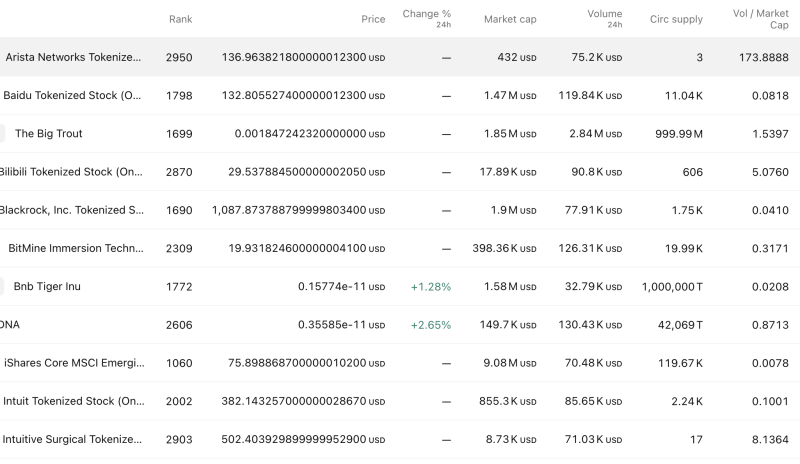Click market cap 1.85 M USD
This screenshot has width=800, height=464.
510,134
